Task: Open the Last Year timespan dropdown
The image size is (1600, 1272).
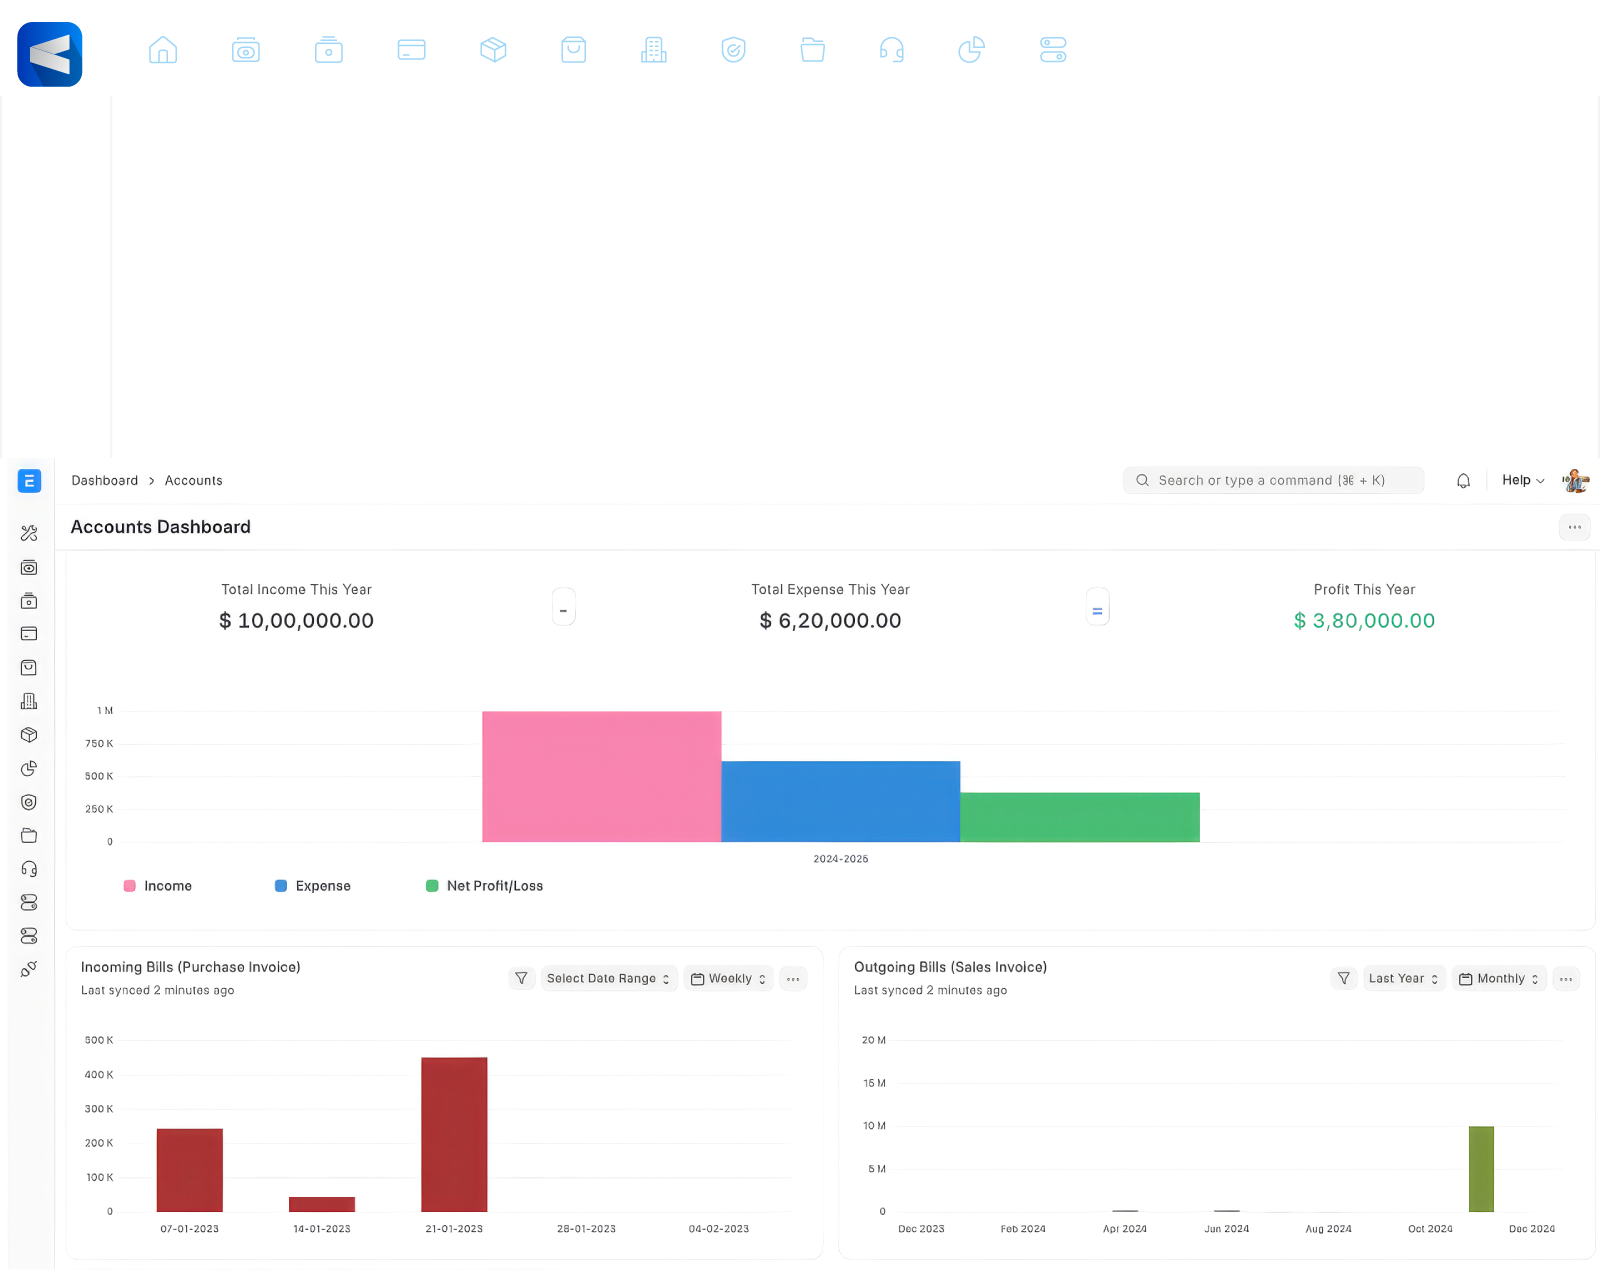Action: coord(1404,979)
